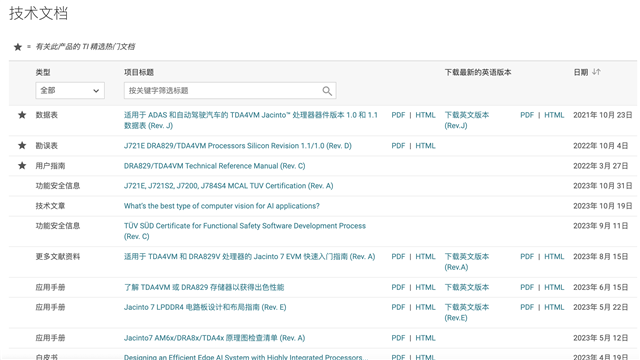This screenshot has width=640, height=360.
Task: Open HTML of 原理图检查清单
Action: [425, 338]
